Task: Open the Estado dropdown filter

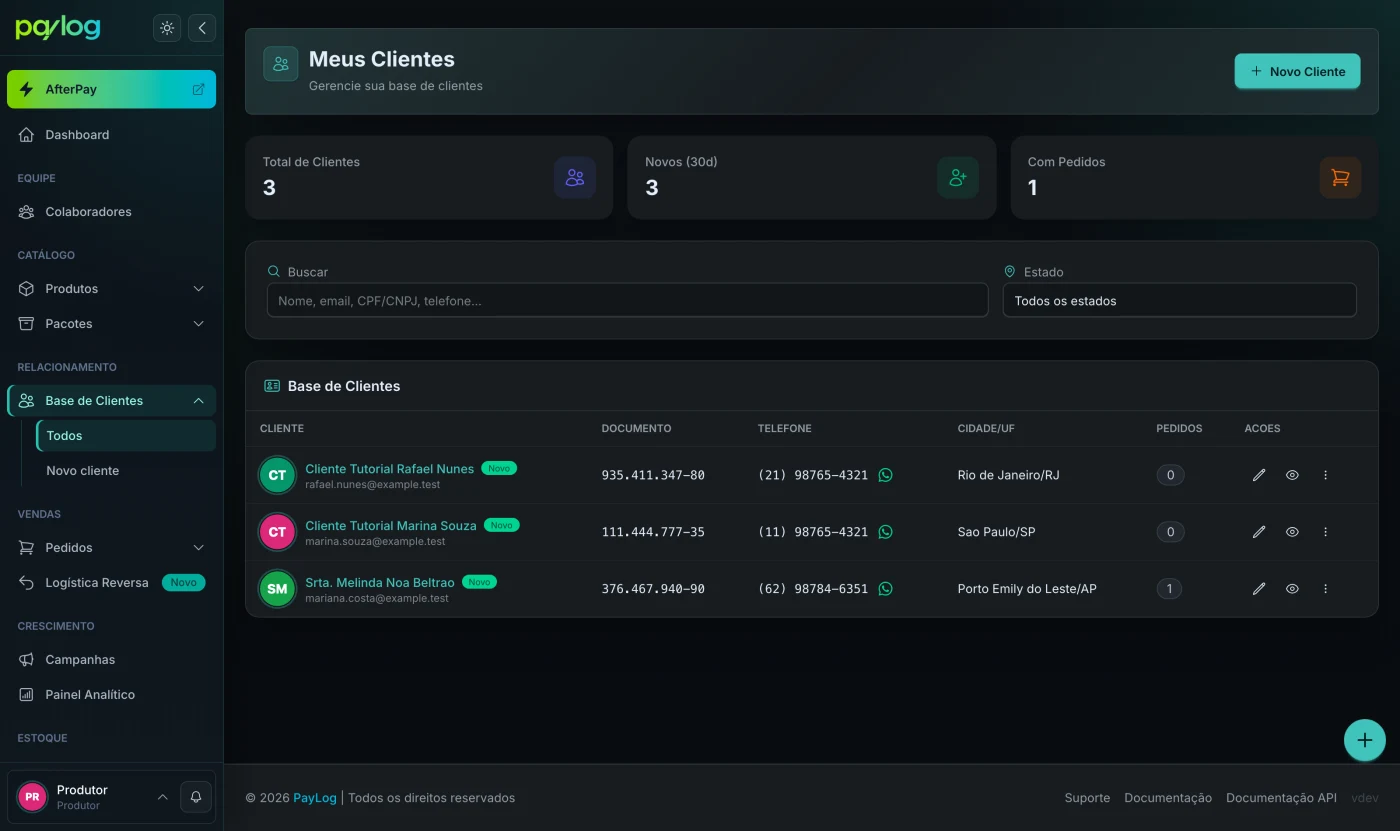Action: pos(1179,301)
